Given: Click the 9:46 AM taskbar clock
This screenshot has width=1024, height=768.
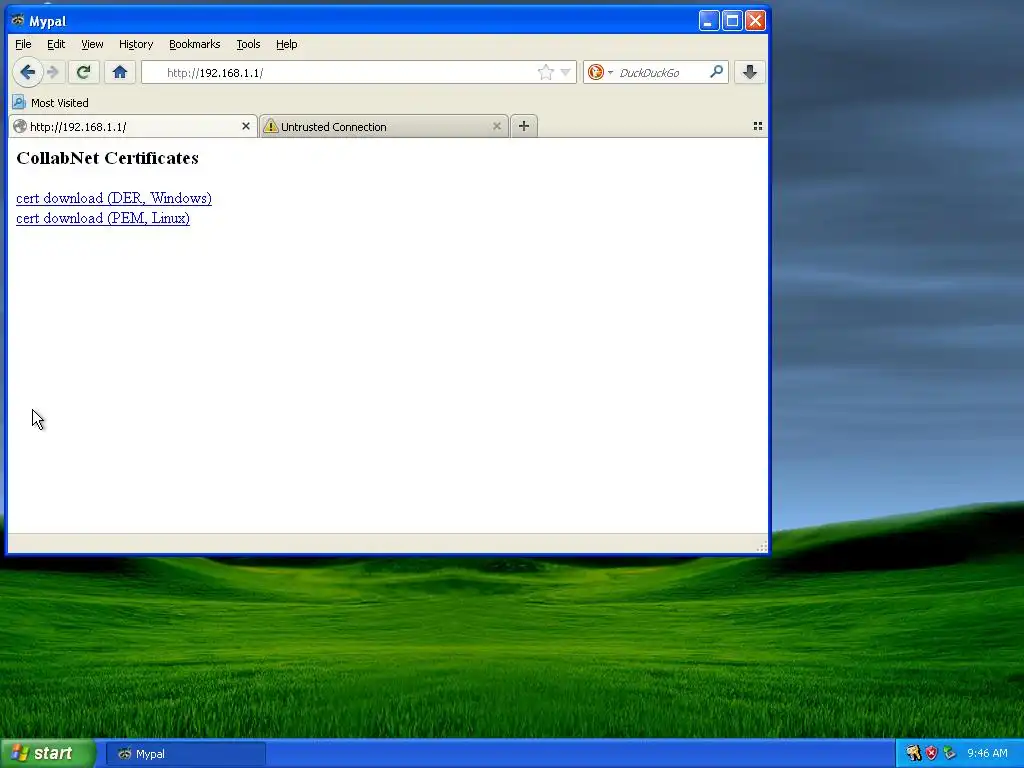Looking at the screenshot, I should click(x=987, y=754).
